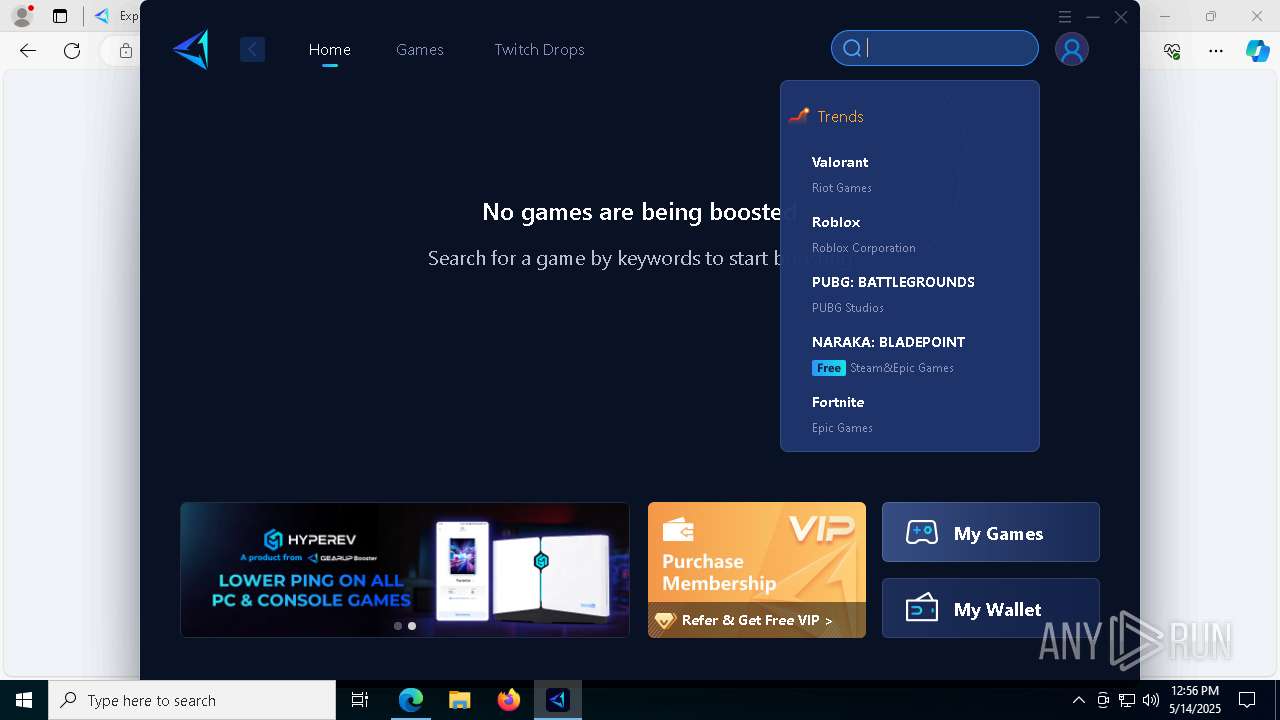Focus the game search field
The height and width of the screenshot is (720, 1280).
(935, 48)
